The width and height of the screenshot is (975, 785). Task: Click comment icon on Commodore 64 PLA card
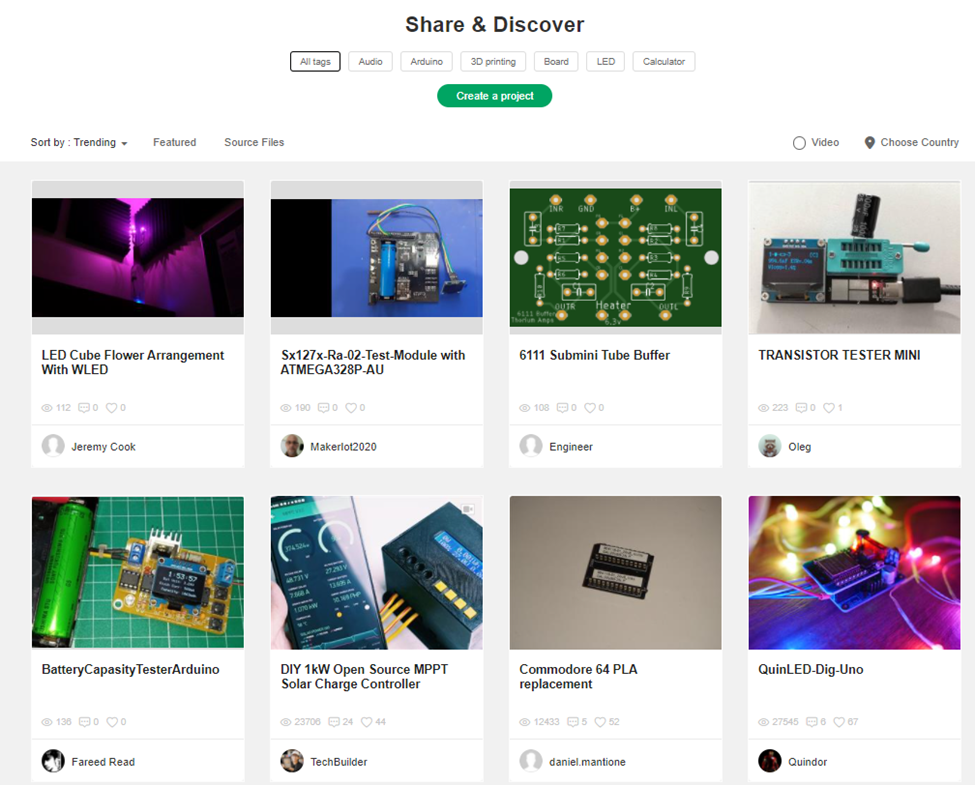(573, 722)
